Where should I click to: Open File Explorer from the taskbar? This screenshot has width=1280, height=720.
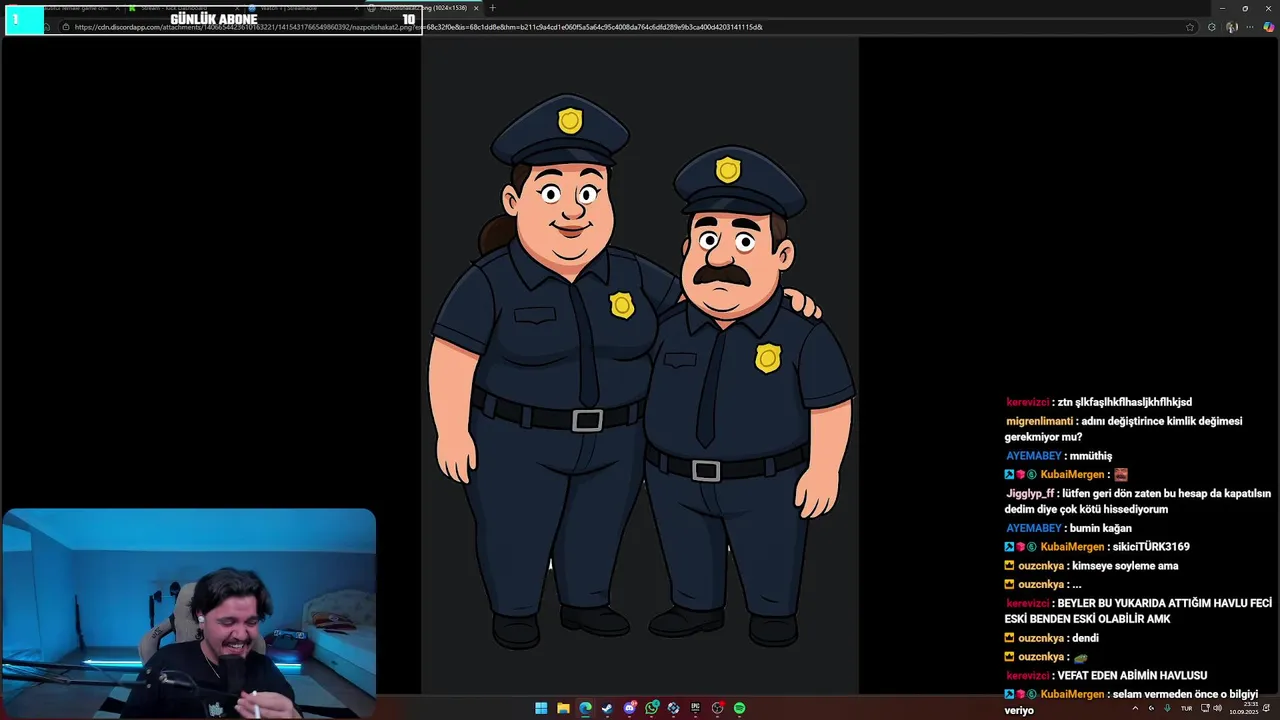pyautogui.click(x=563, y=708)
